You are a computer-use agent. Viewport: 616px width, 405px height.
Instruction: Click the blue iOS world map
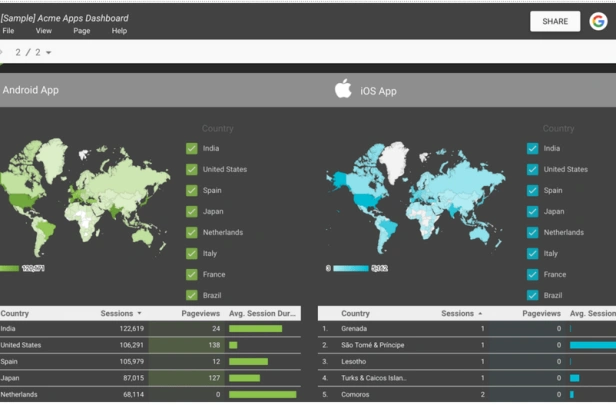(x=416, y=197)
